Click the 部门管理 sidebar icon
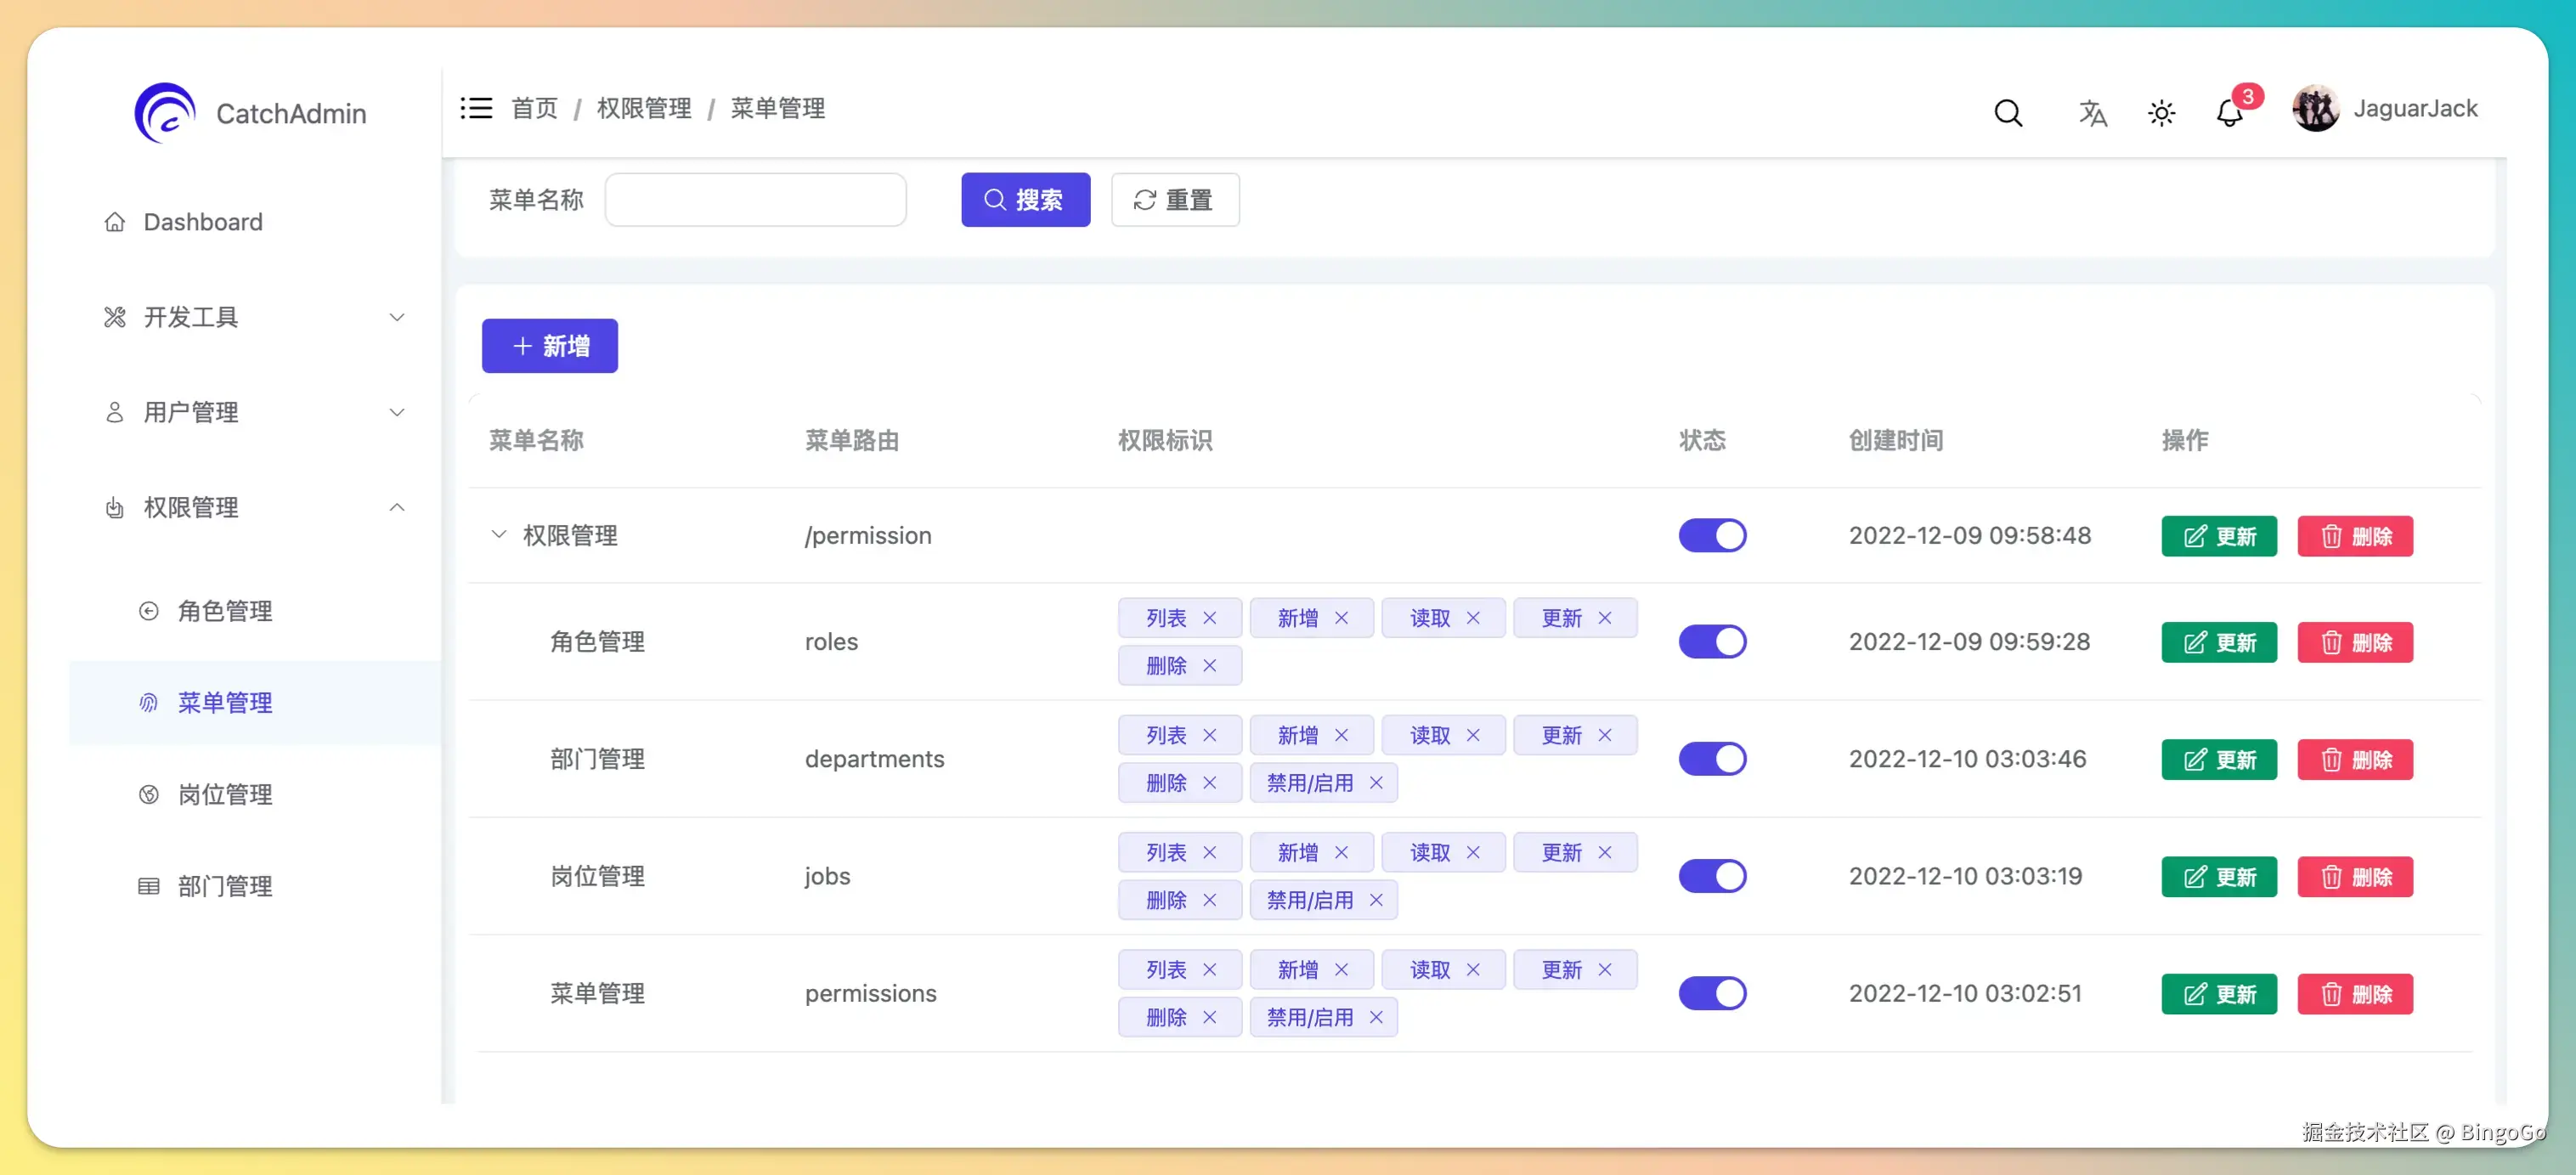 tap(148, 885)
